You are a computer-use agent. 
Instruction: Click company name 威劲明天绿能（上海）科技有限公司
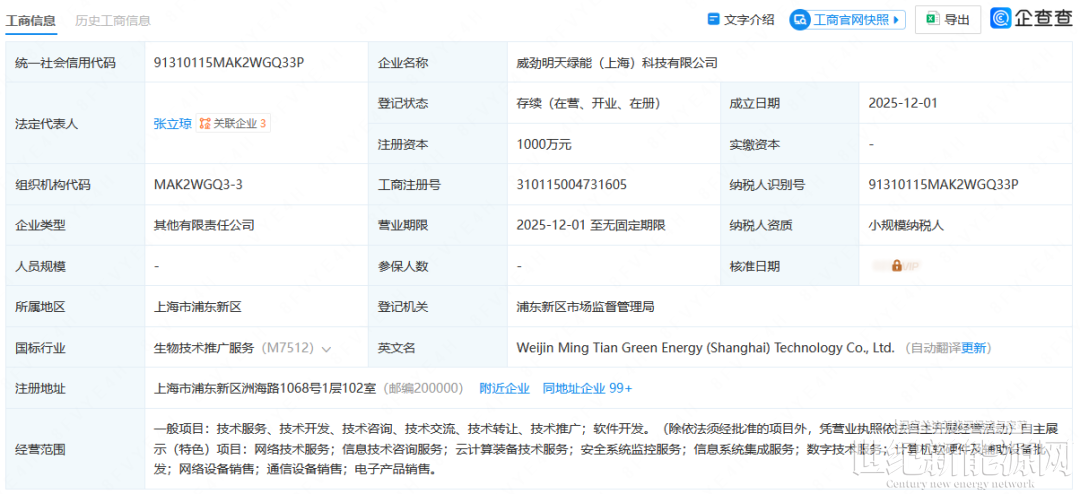(x=617, y=62)
